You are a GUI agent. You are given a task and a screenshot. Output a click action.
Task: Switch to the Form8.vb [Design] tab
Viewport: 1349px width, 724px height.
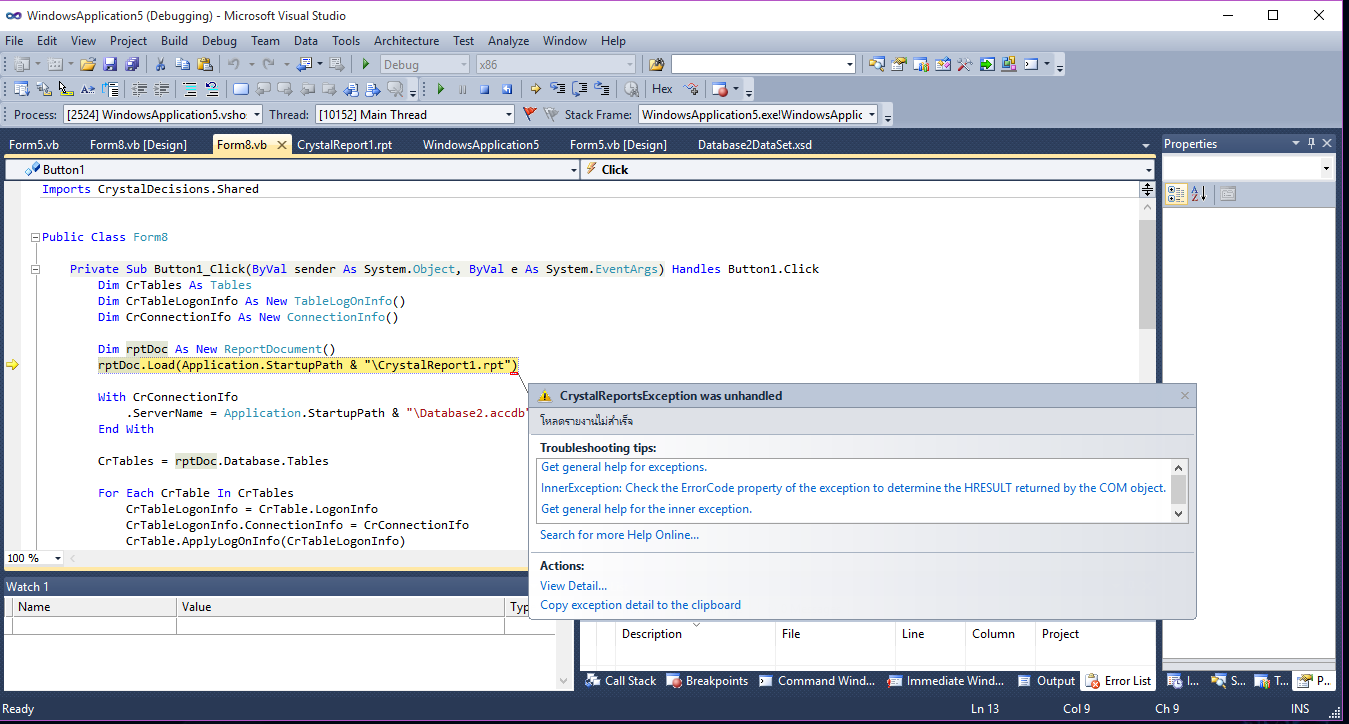(x=138, y=145)
